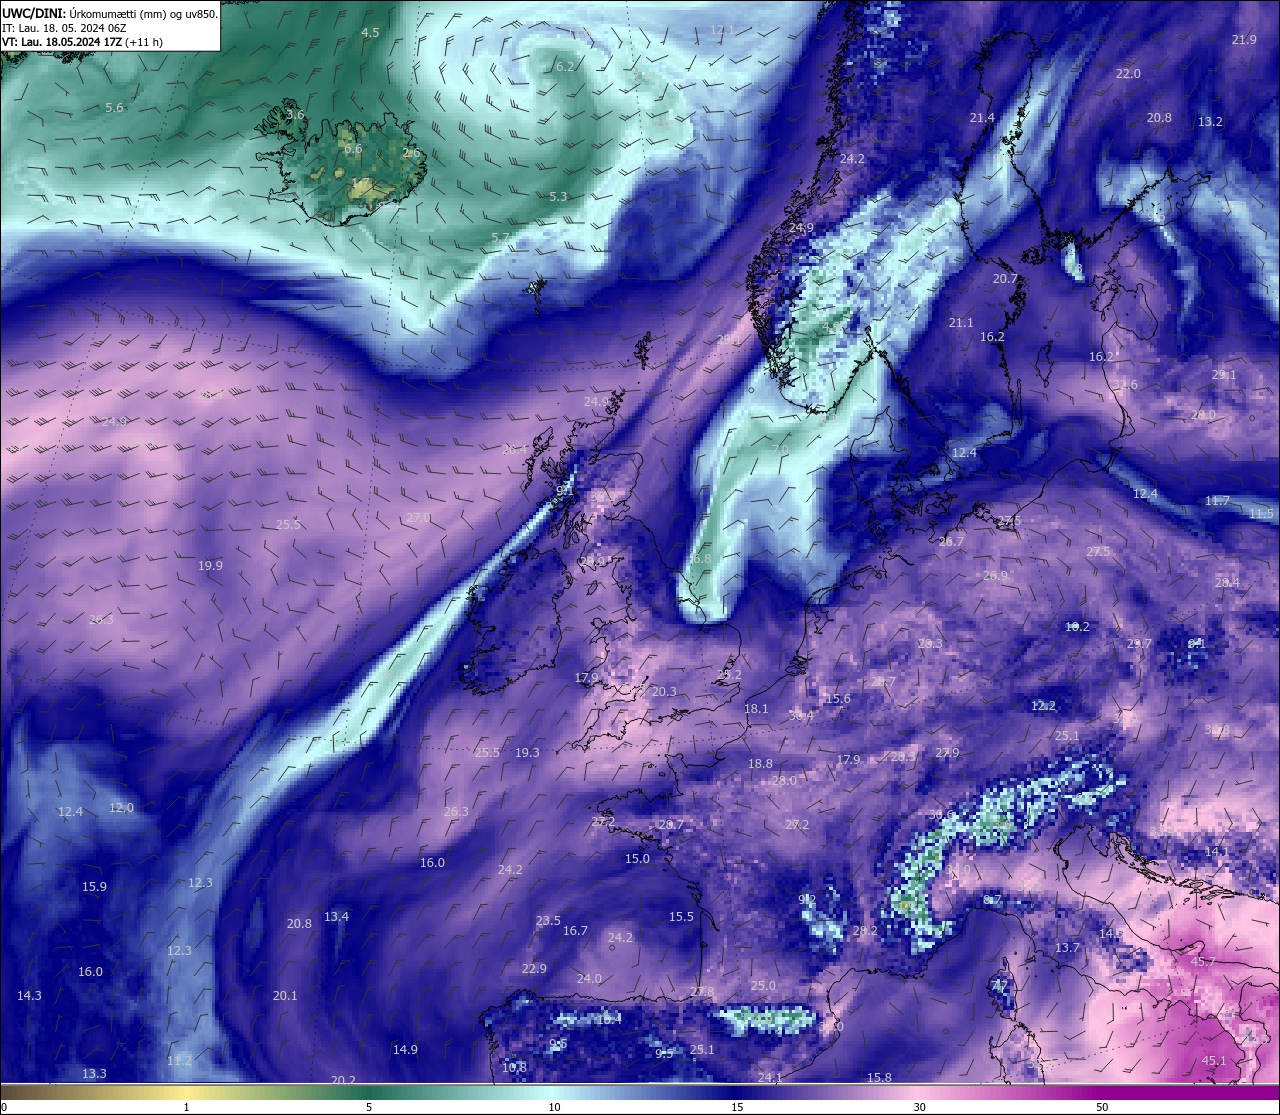Click the 10.2 value label
This screenshot has width=1280, height=1115.
click(1077, 627)
